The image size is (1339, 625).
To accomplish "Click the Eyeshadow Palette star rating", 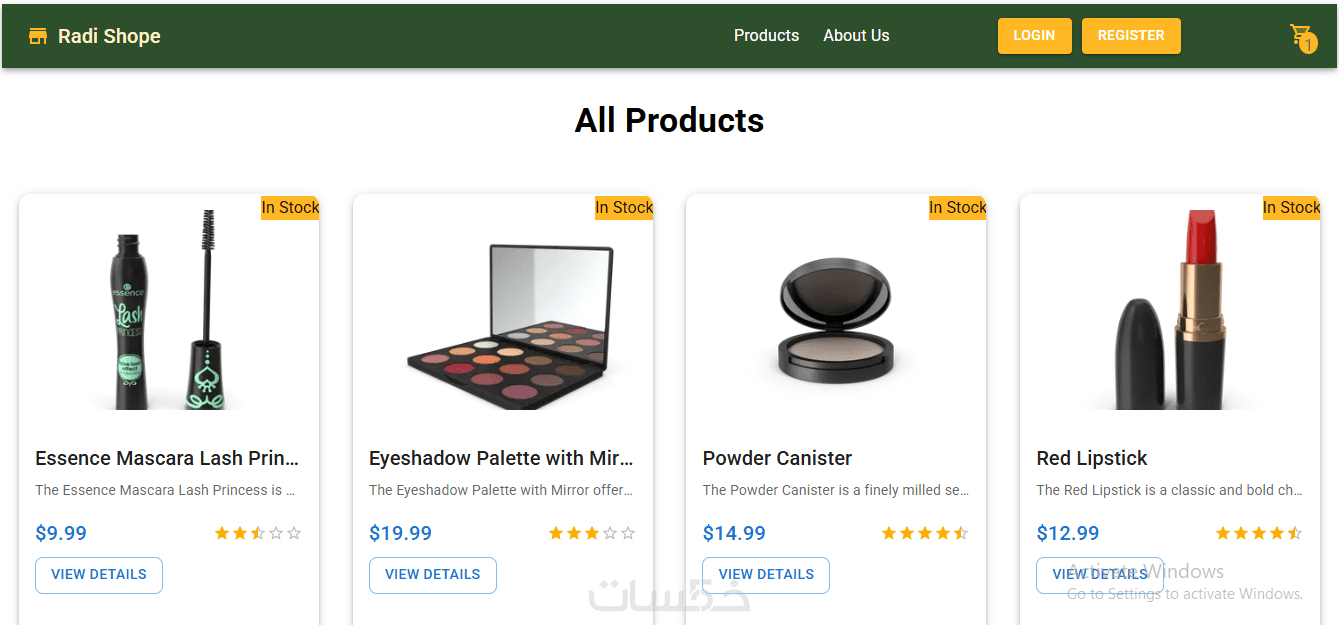I will tap(592, 533).
